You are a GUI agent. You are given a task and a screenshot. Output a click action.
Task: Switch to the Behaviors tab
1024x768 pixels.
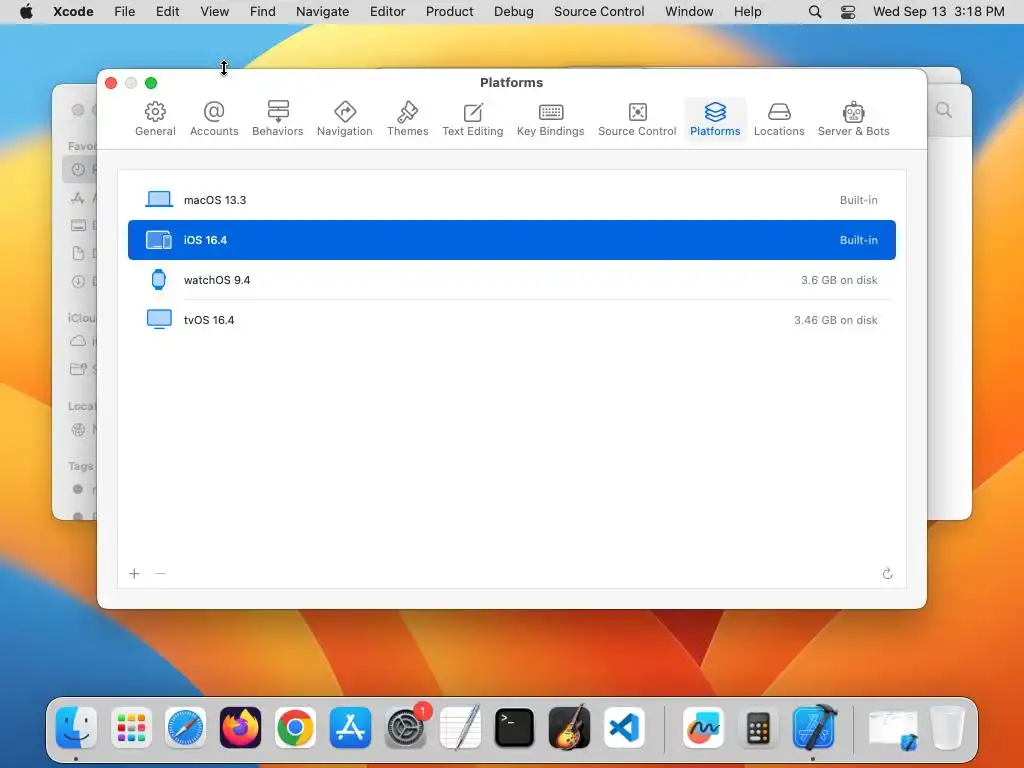point(278,119)
